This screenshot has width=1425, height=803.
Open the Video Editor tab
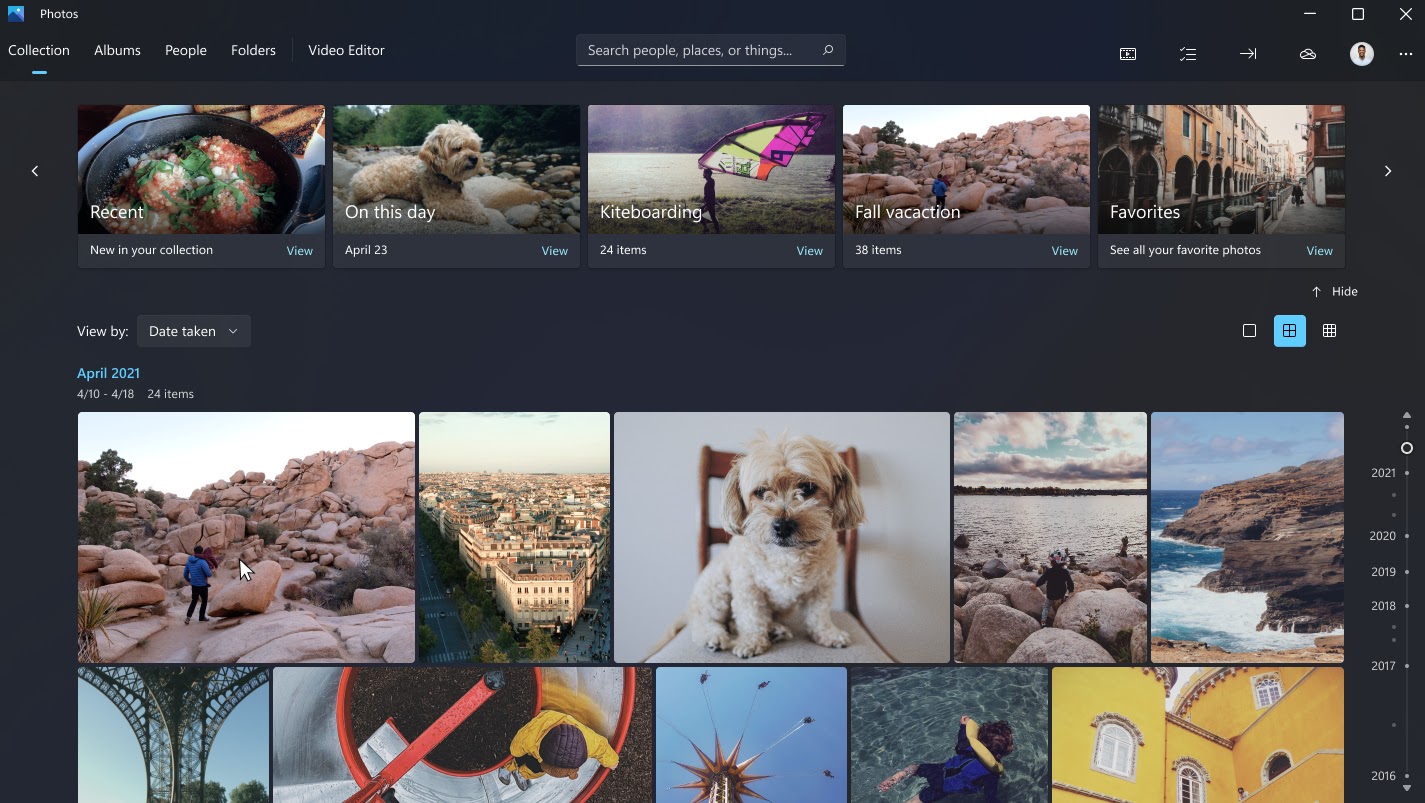click(346, 50)
